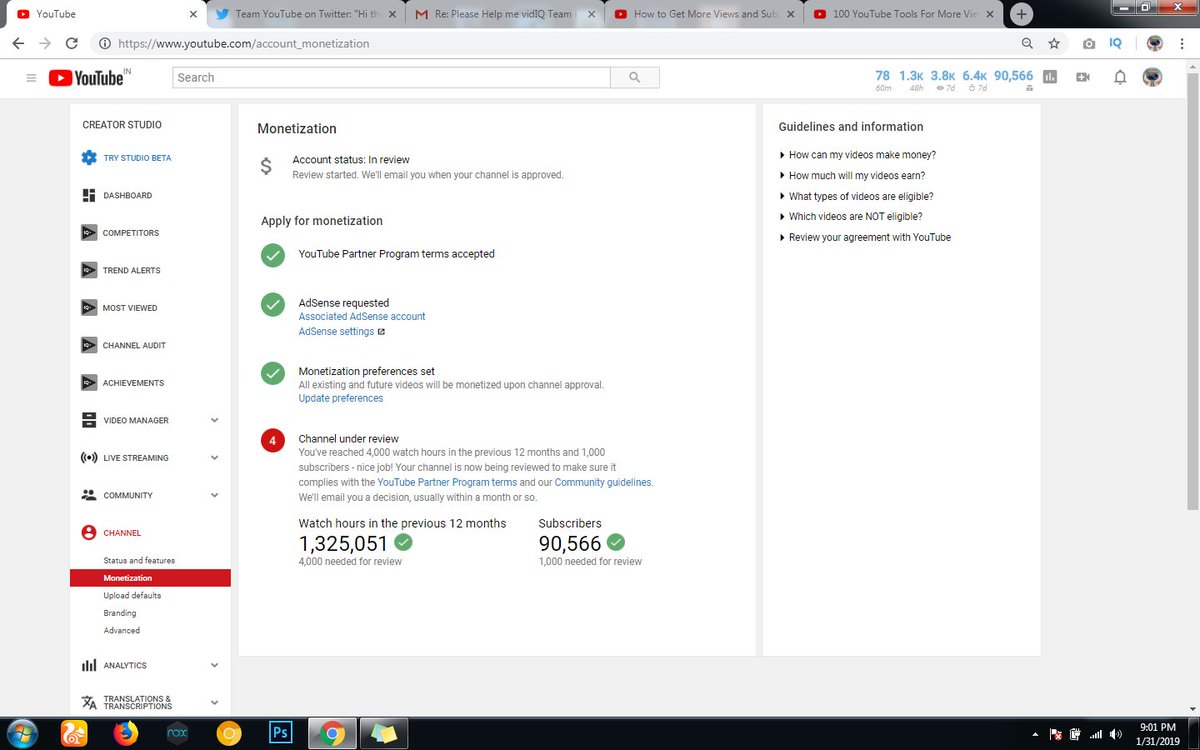Open Status and features sub-item
Image resolution: width=1200 pixels, height=750 pixels.
pyautogui.click(x=139, y=561)
